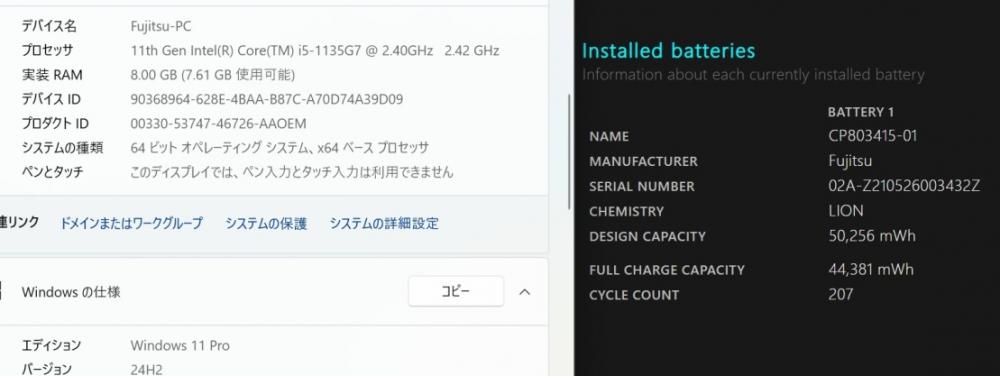Click the battery serial number value

point(904,186)
